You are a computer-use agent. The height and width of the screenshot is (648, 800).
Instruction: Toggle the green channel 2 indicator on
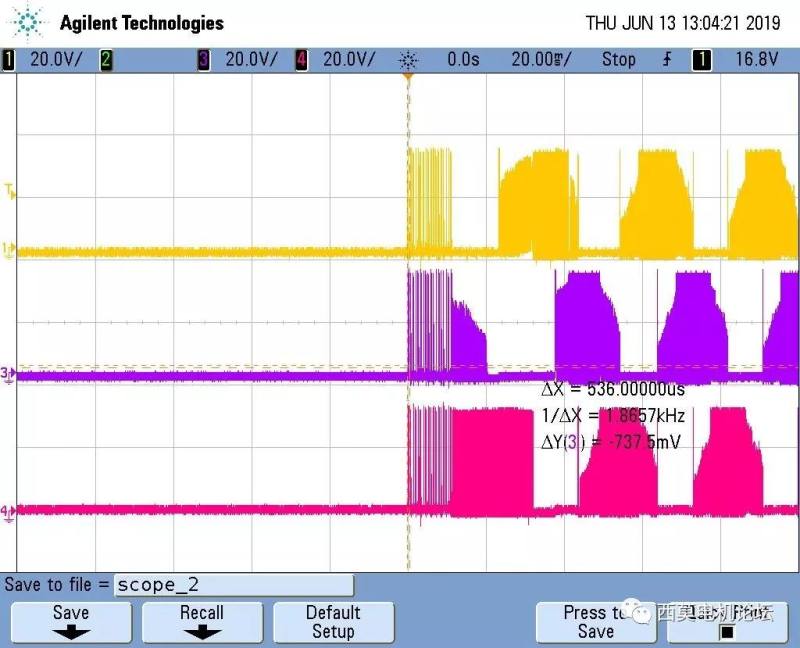pos(106,60)
